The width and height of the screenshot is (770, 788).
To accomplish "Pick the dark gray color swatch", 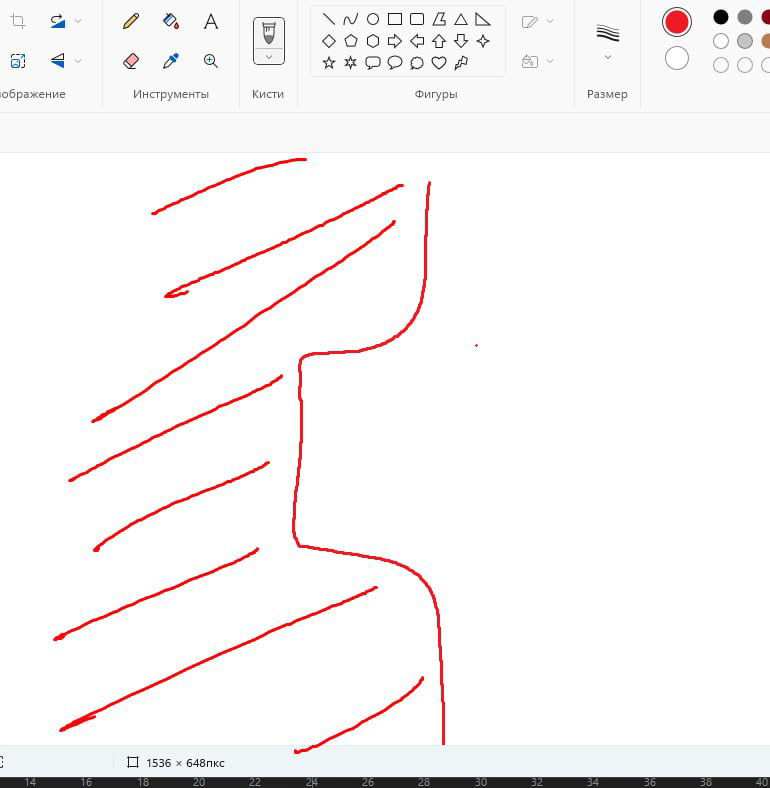I will 745,17.
